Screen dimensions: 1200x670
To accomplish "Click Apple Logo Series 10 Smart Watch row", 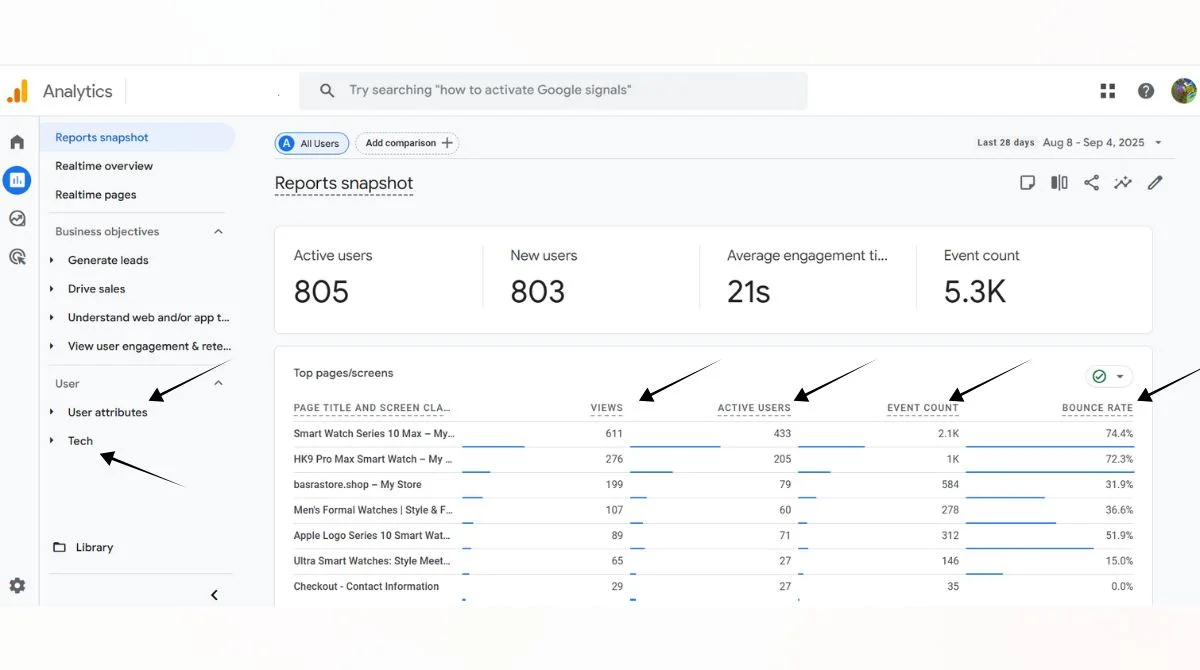I will click(x=713, y=536).
